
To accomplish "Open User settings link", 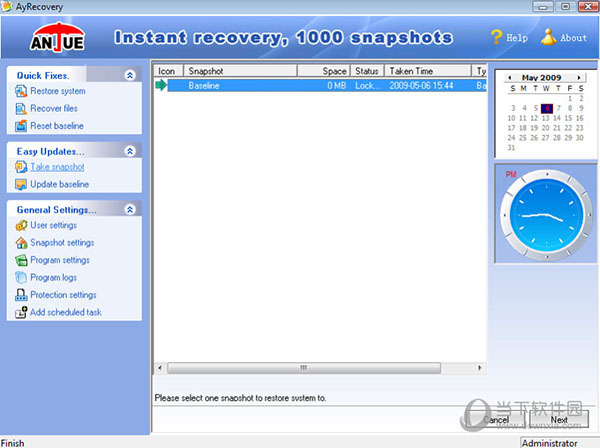I will click(x=54, y=225).
